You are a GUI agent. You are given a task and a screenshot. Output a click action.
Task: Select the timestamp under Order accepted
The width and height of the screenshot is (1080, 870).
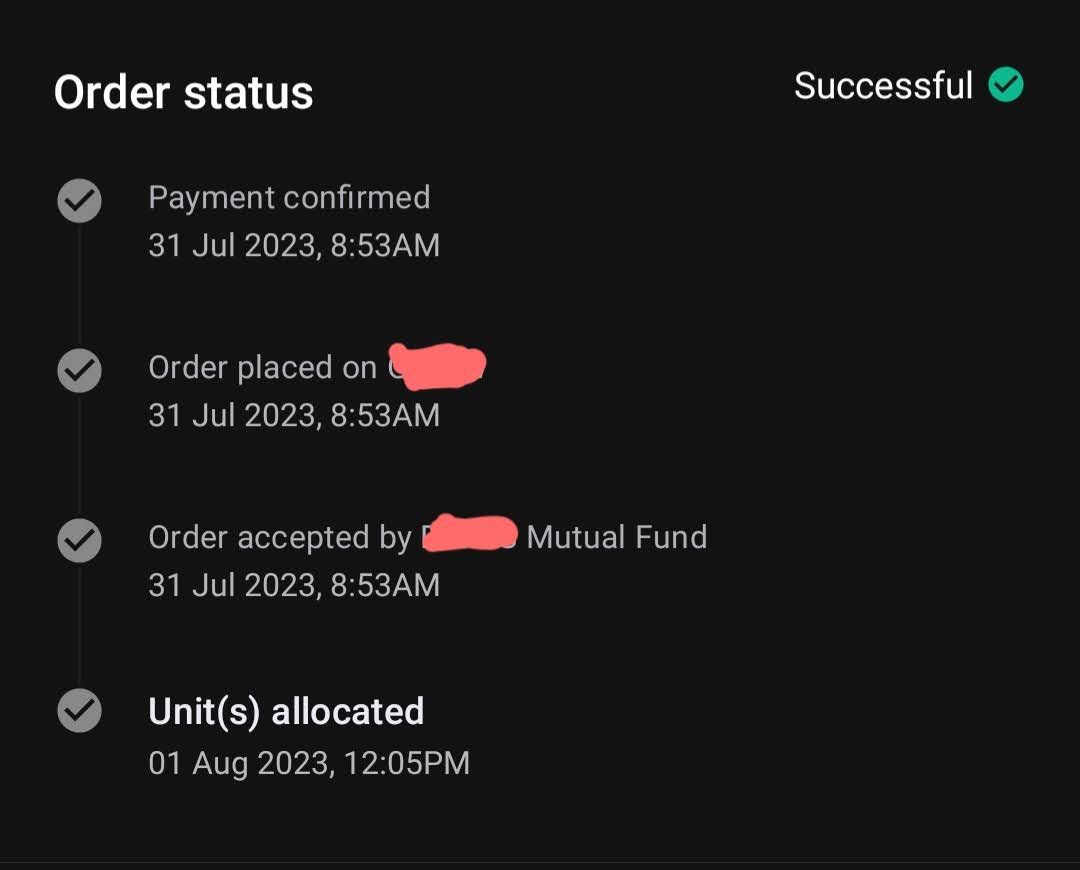[294, 586]
